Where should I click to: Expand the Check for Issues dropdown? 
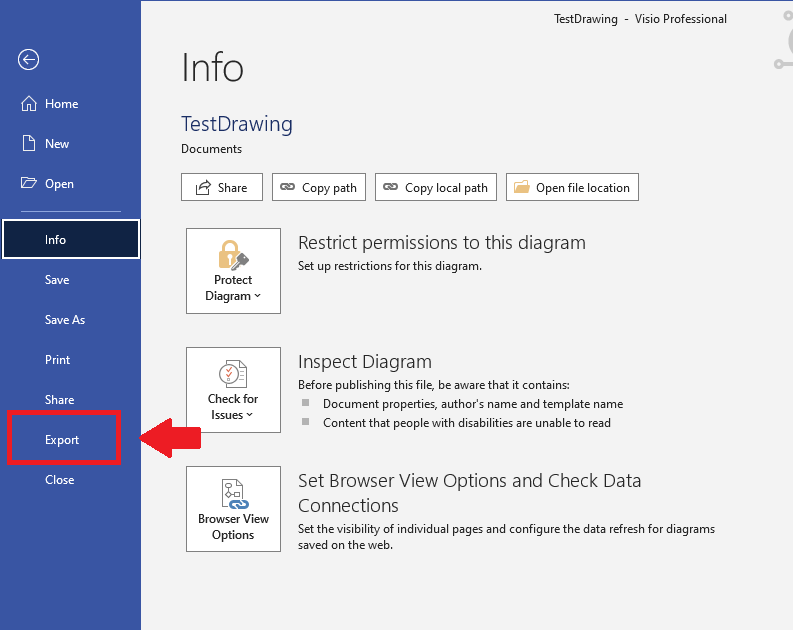click(x=233, y=390)
